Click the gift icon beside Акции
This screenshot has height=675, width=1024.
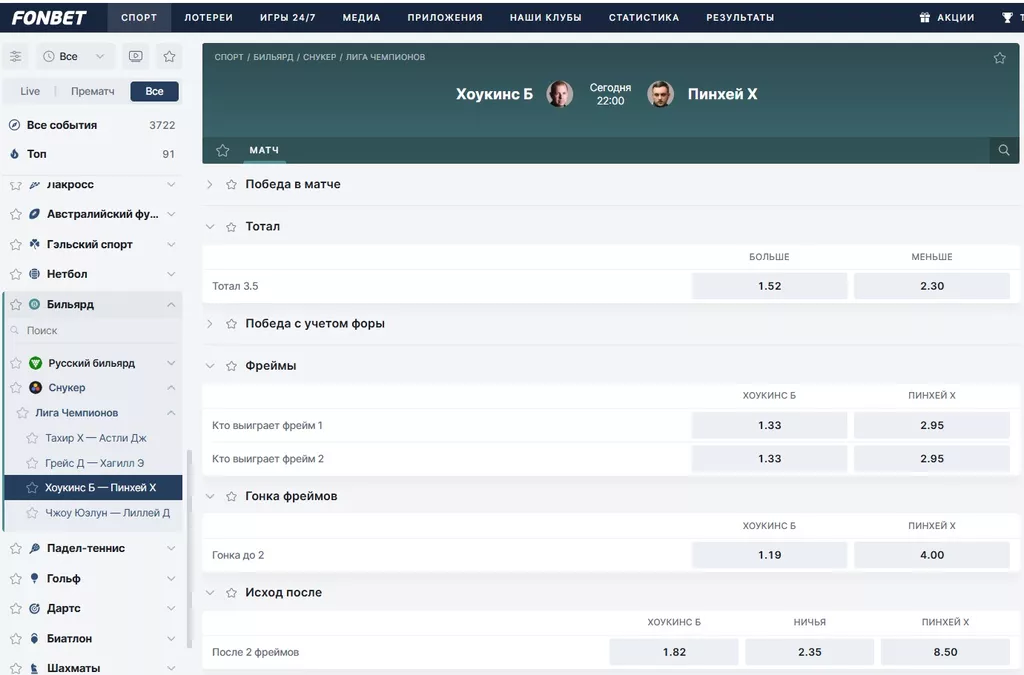pos(924,18)
